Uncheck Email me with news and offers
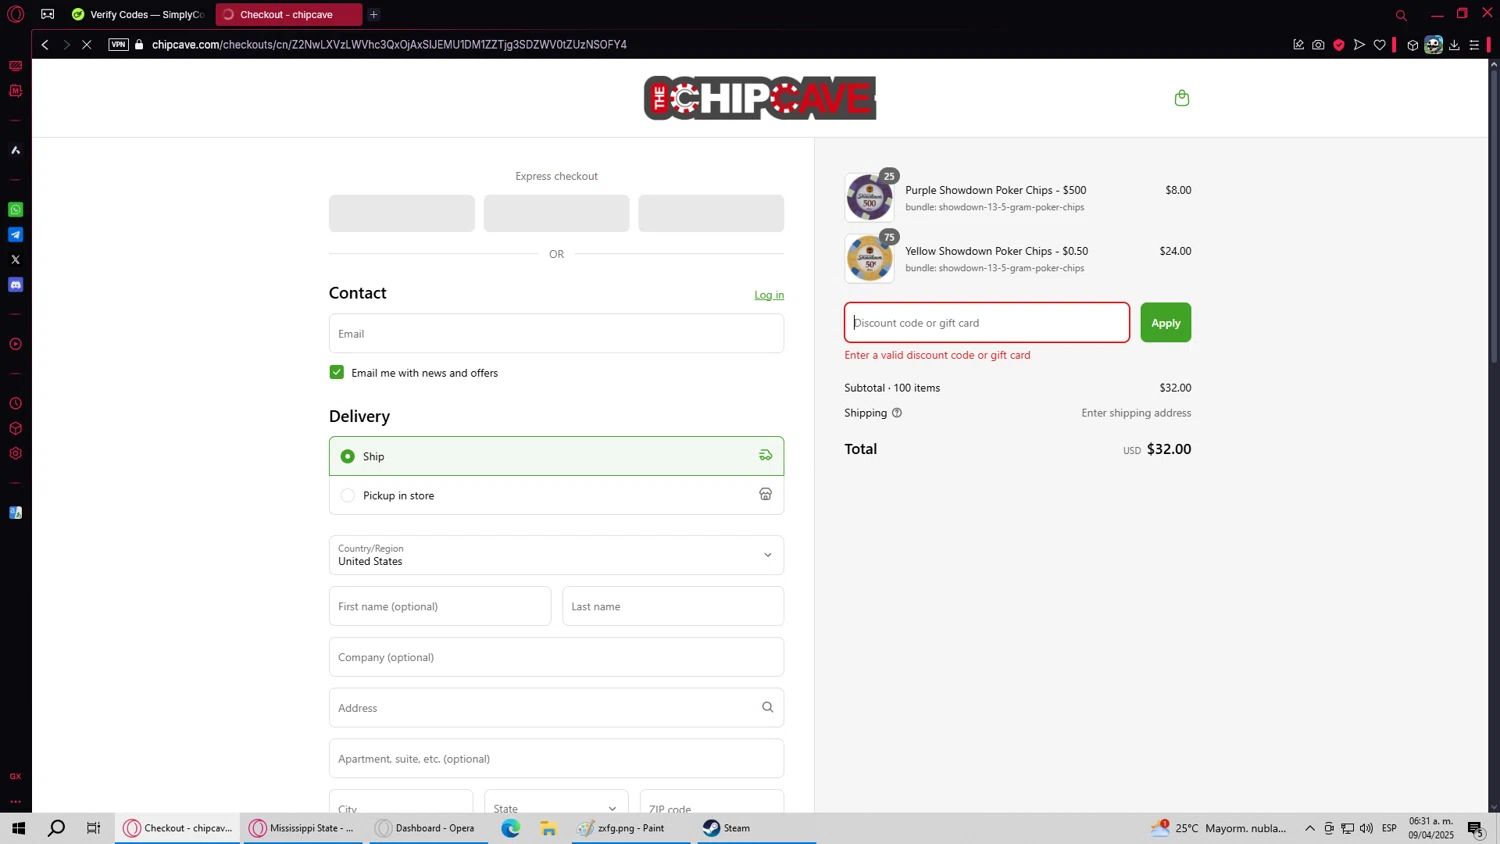Screen dimensions: 1500x844 click(337, 372)
